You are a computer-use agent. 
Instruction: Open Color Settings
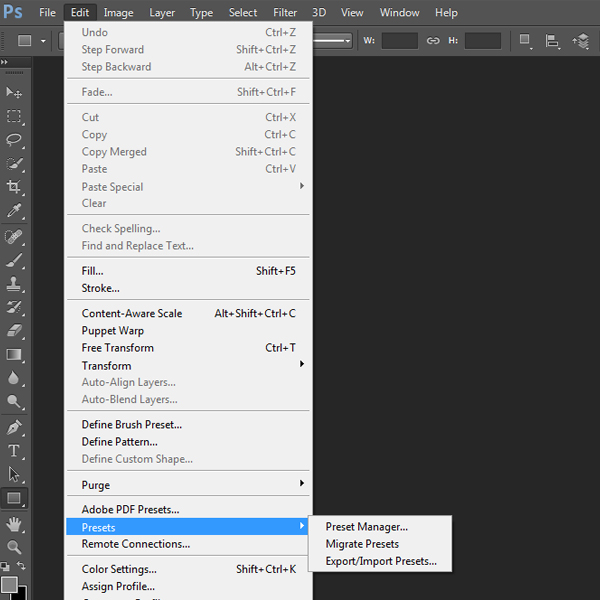[x=188, y=569]
